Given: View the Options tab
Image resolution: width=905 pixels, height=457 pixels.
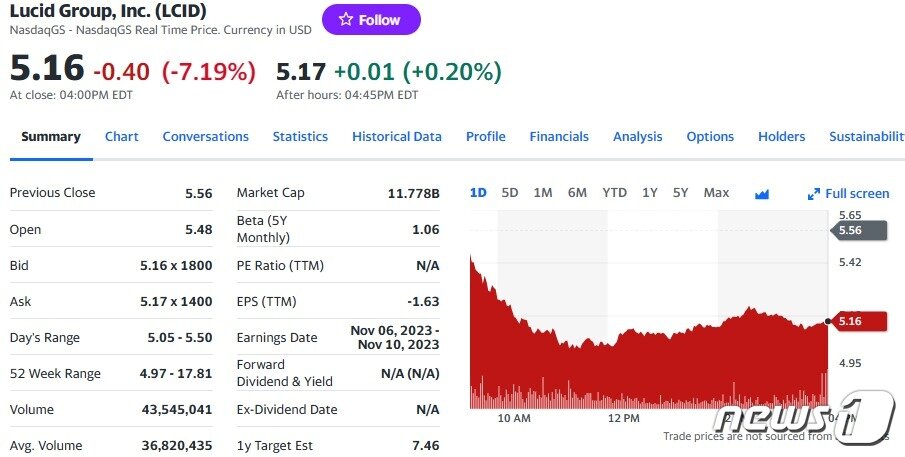Looking at the screenshot, I should click(x=710, y=137).
